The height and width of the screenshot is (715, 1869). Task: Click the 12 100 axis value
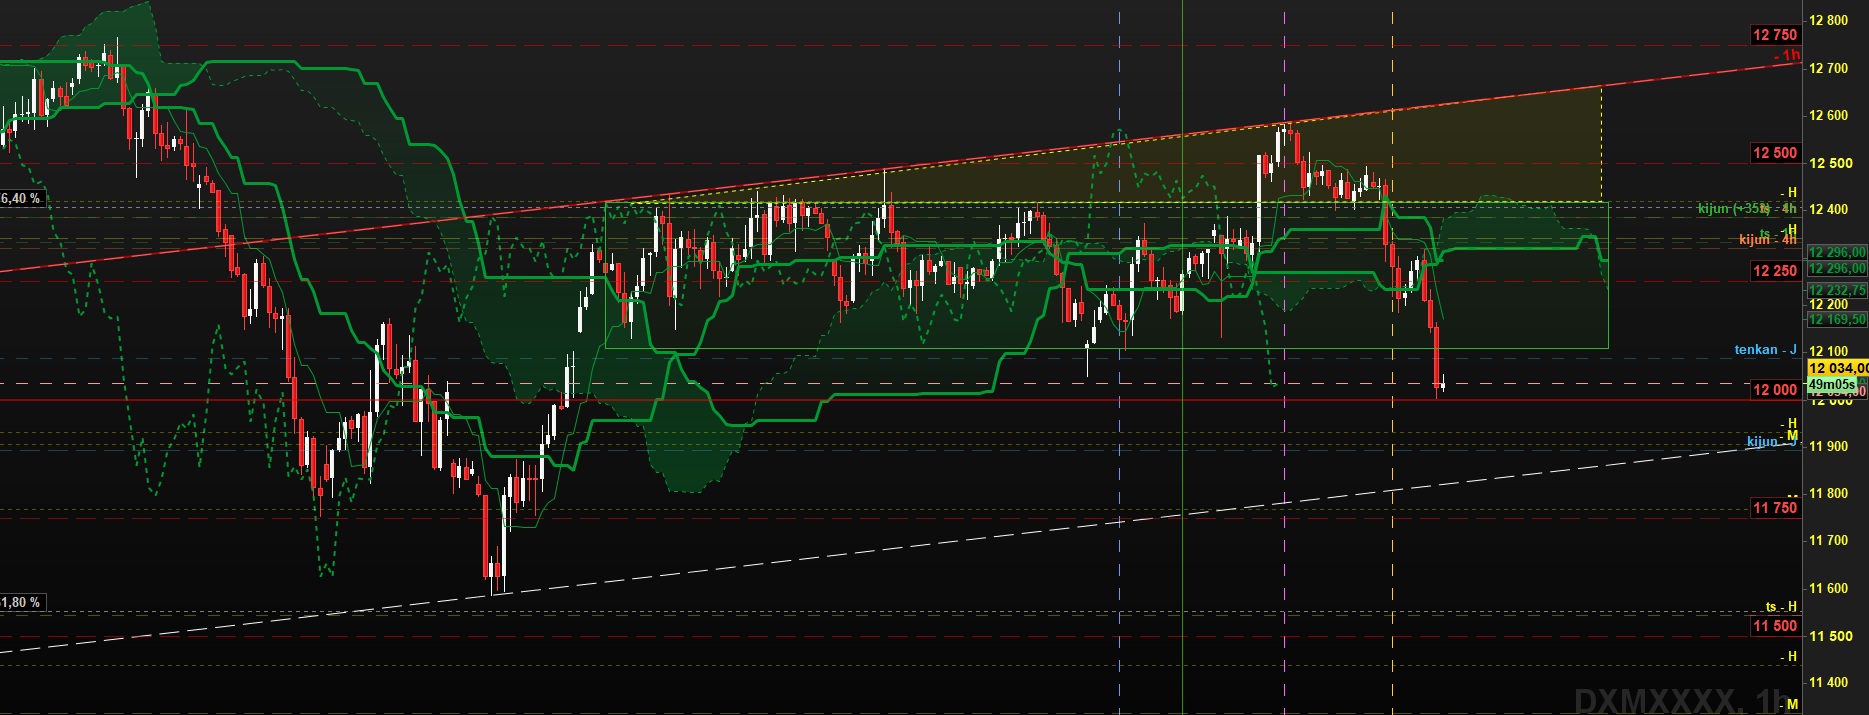[1829, 351]
